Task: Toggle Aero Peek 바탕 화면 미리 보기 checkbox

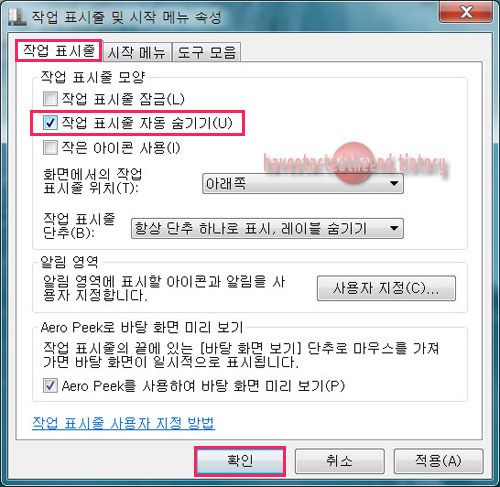Action: [x=50, y=386]
